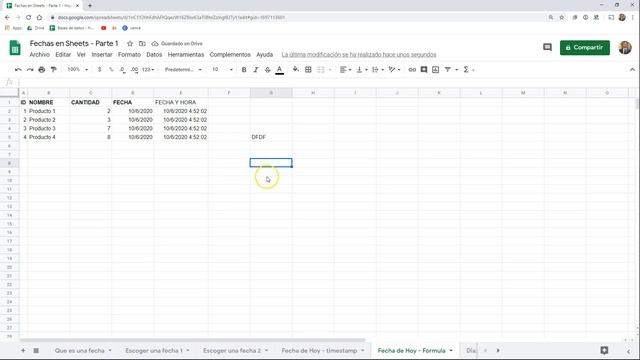Open the Formato menu
The height and width of the screenshot is (360, 640).
pos(129,55)
